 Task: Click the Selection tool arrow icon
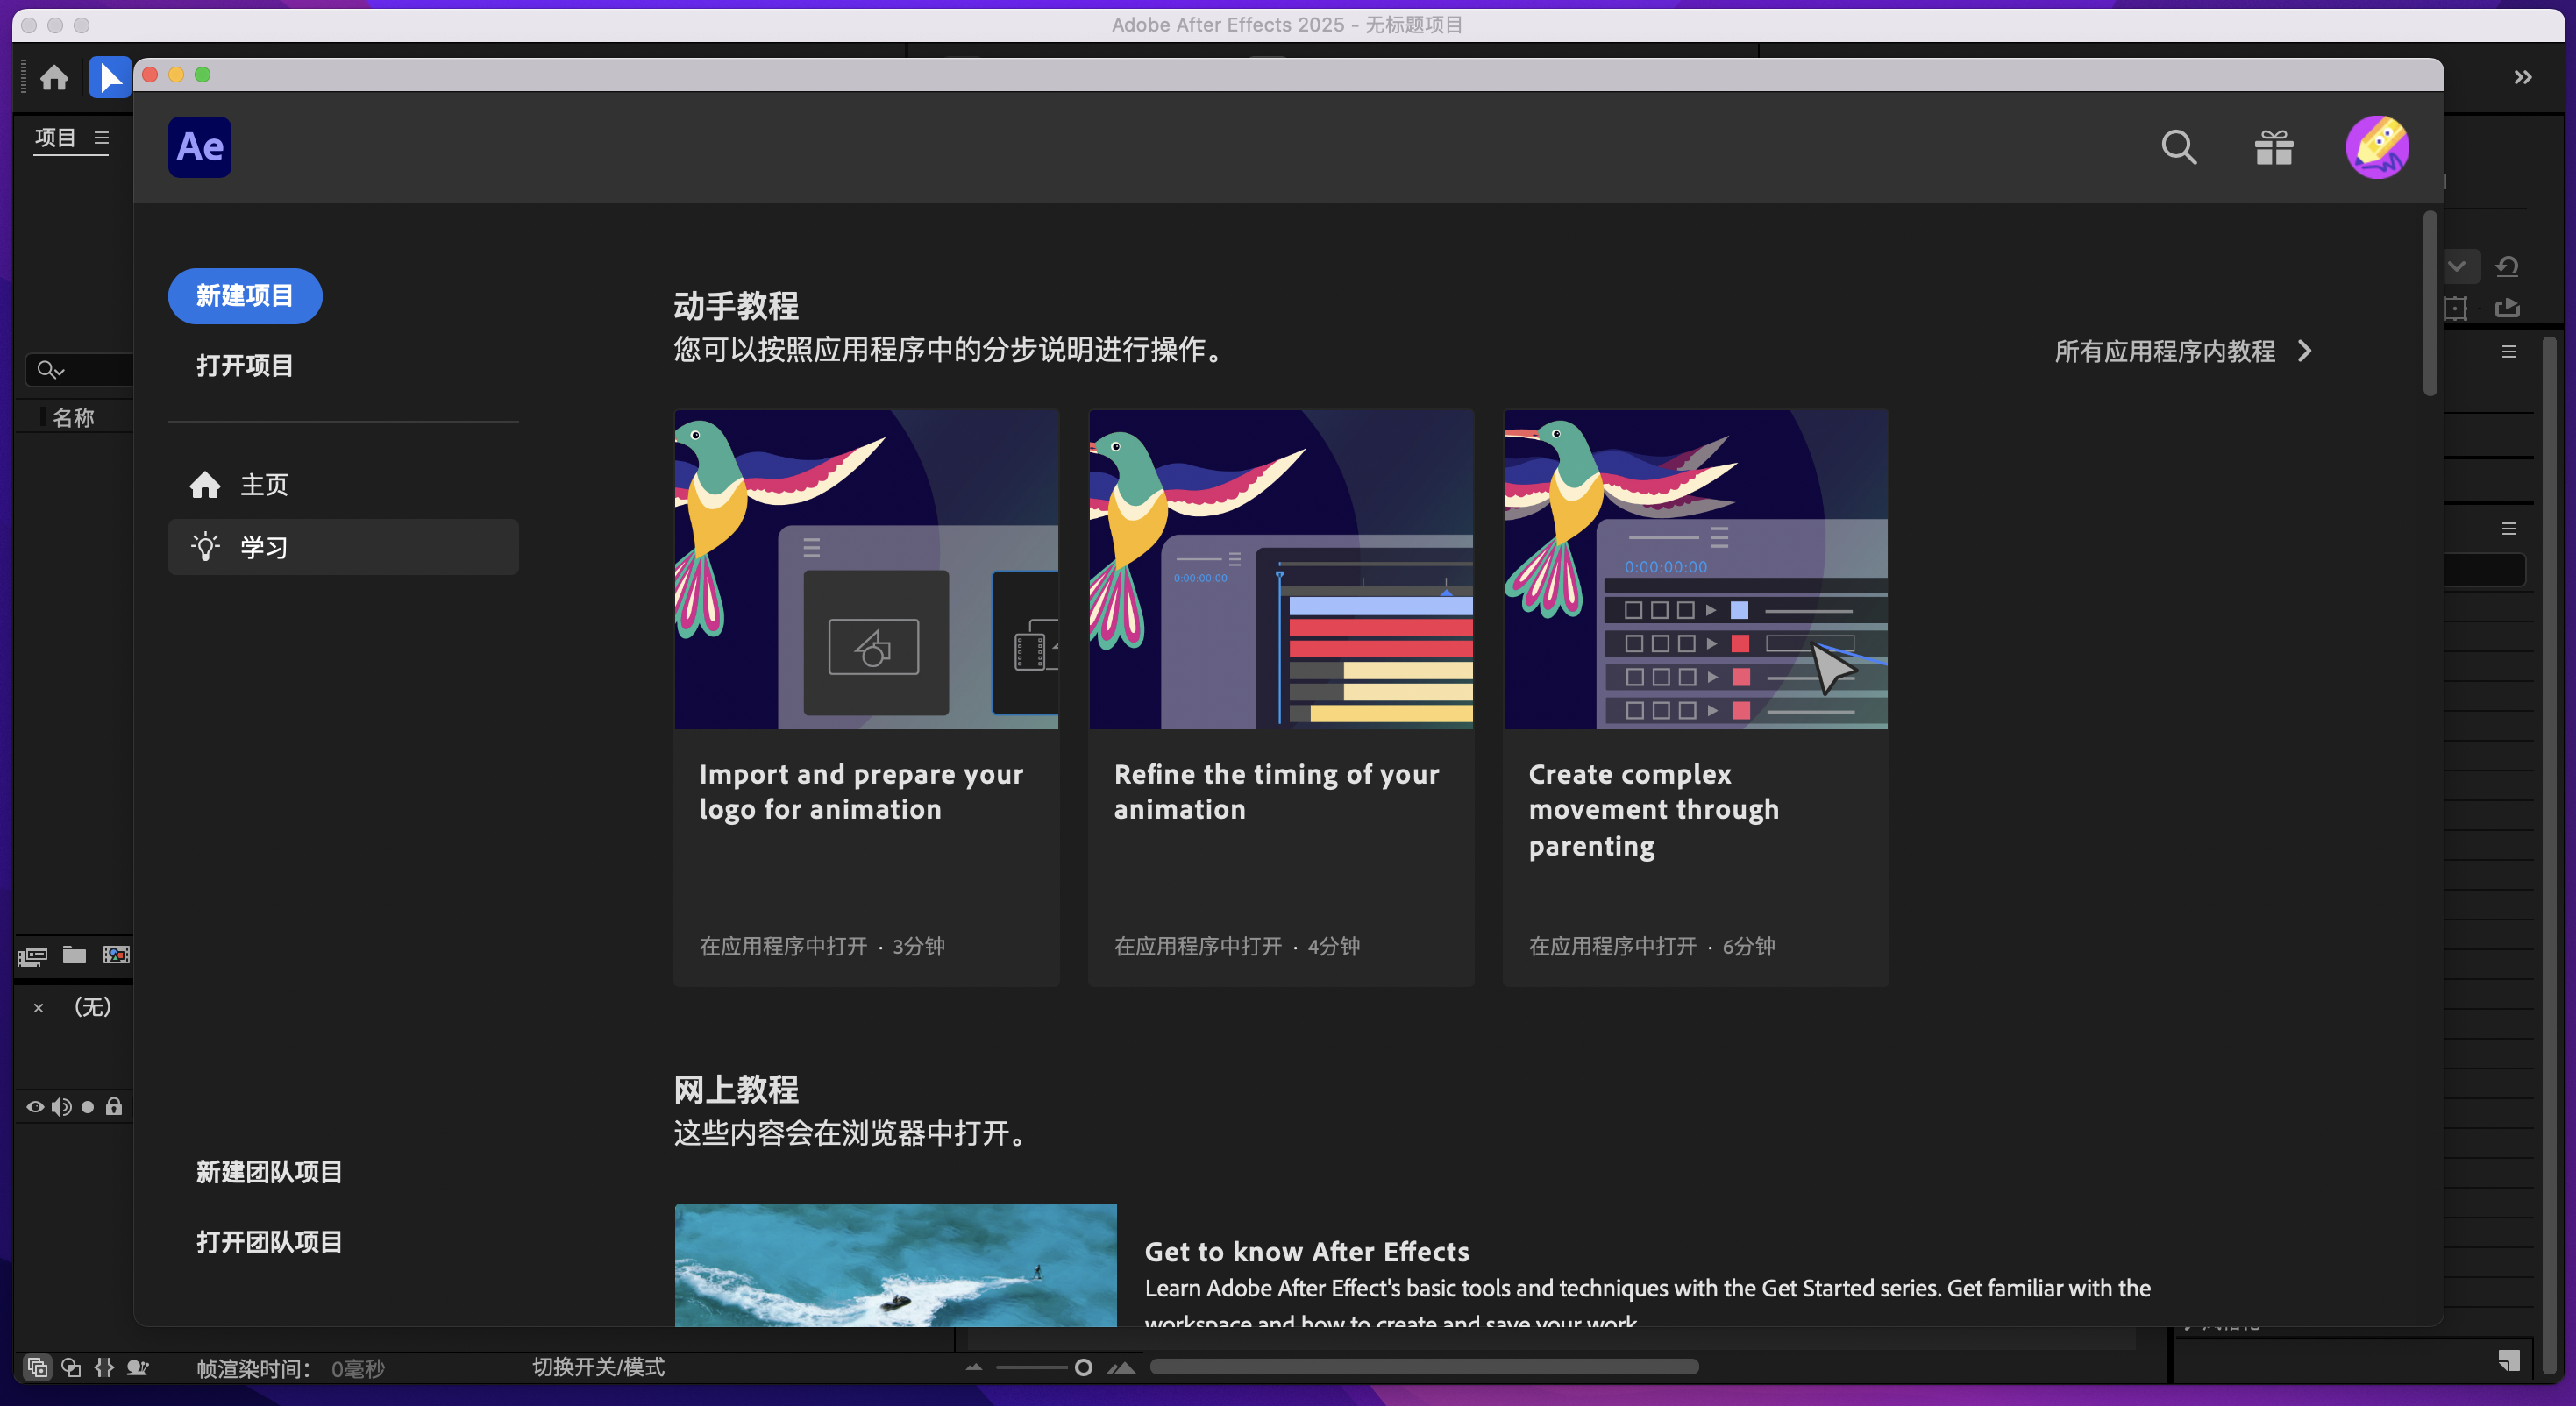(x=110, y=77)
